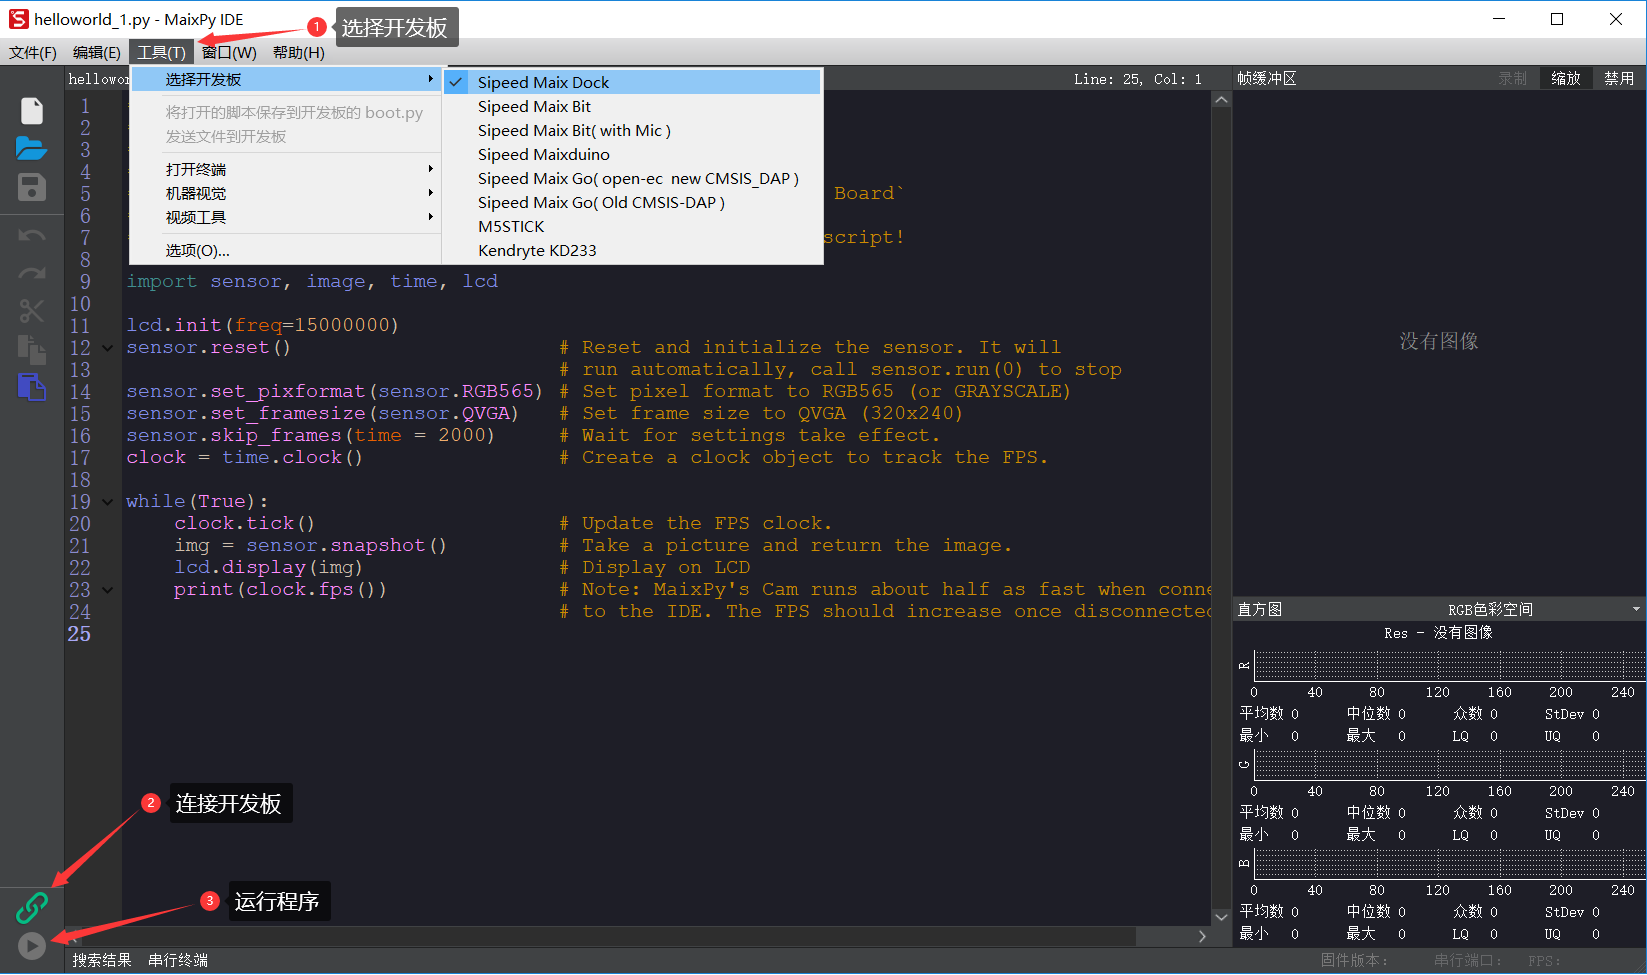
Task: Click the R channel histogram
Action: coord(1450,666)
